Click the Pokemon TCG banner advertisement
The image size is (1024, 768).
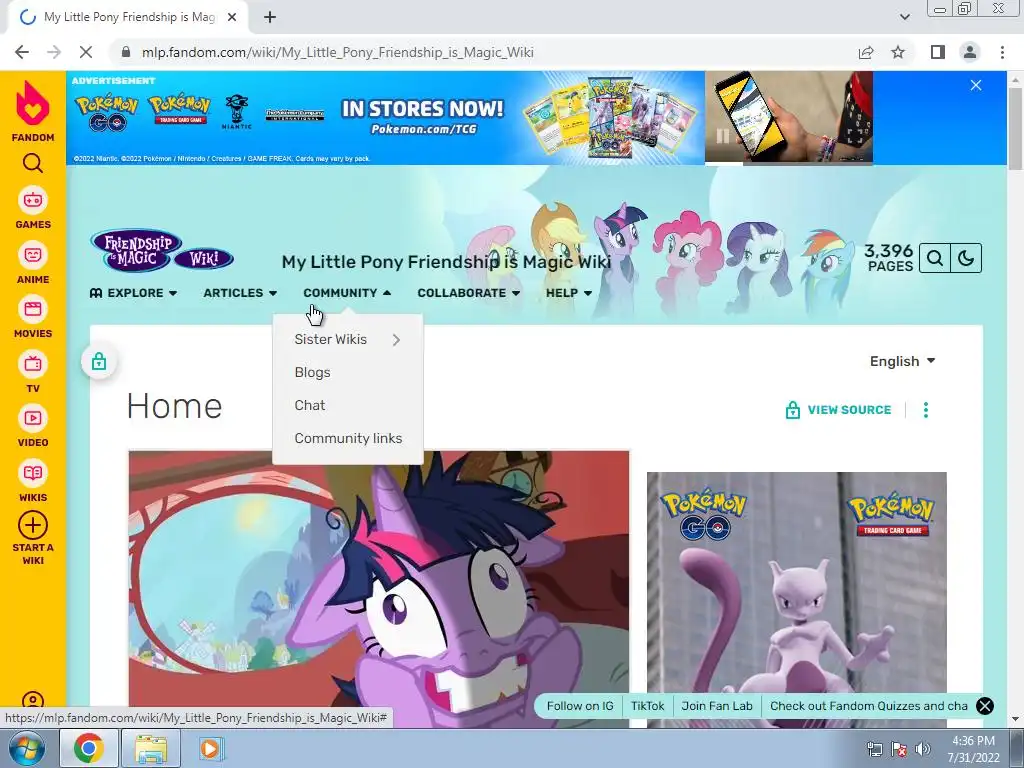click(x=385, y=118)
